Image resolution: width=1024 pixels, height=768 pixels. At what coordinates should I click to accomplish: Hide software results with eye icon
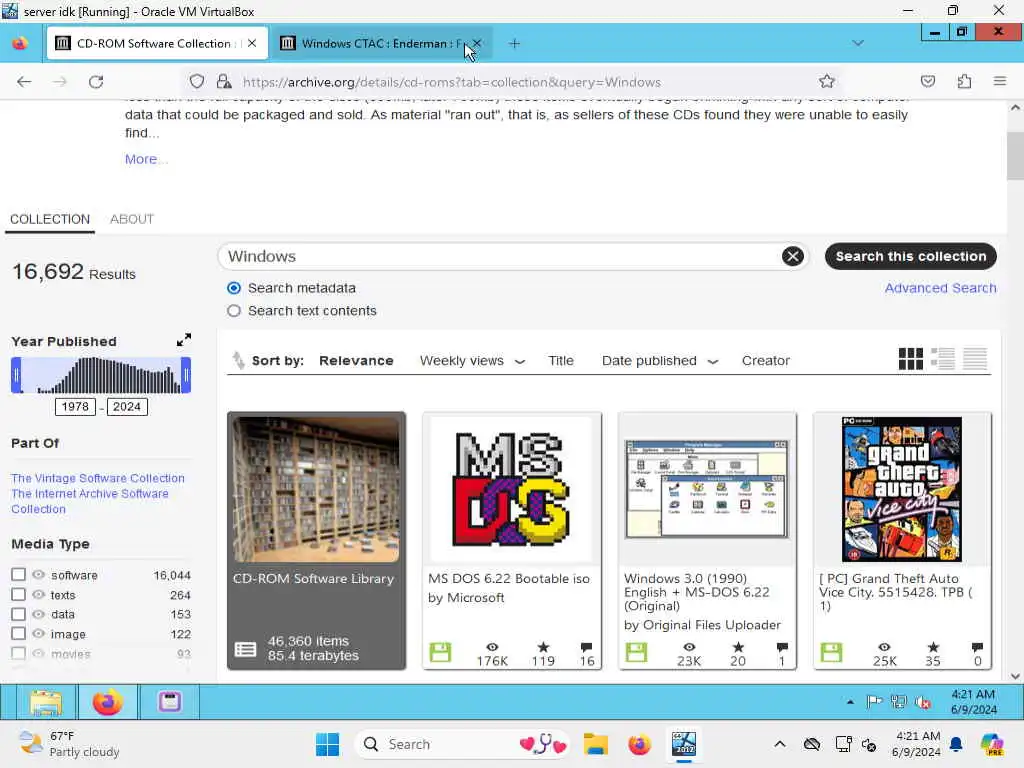39,575
